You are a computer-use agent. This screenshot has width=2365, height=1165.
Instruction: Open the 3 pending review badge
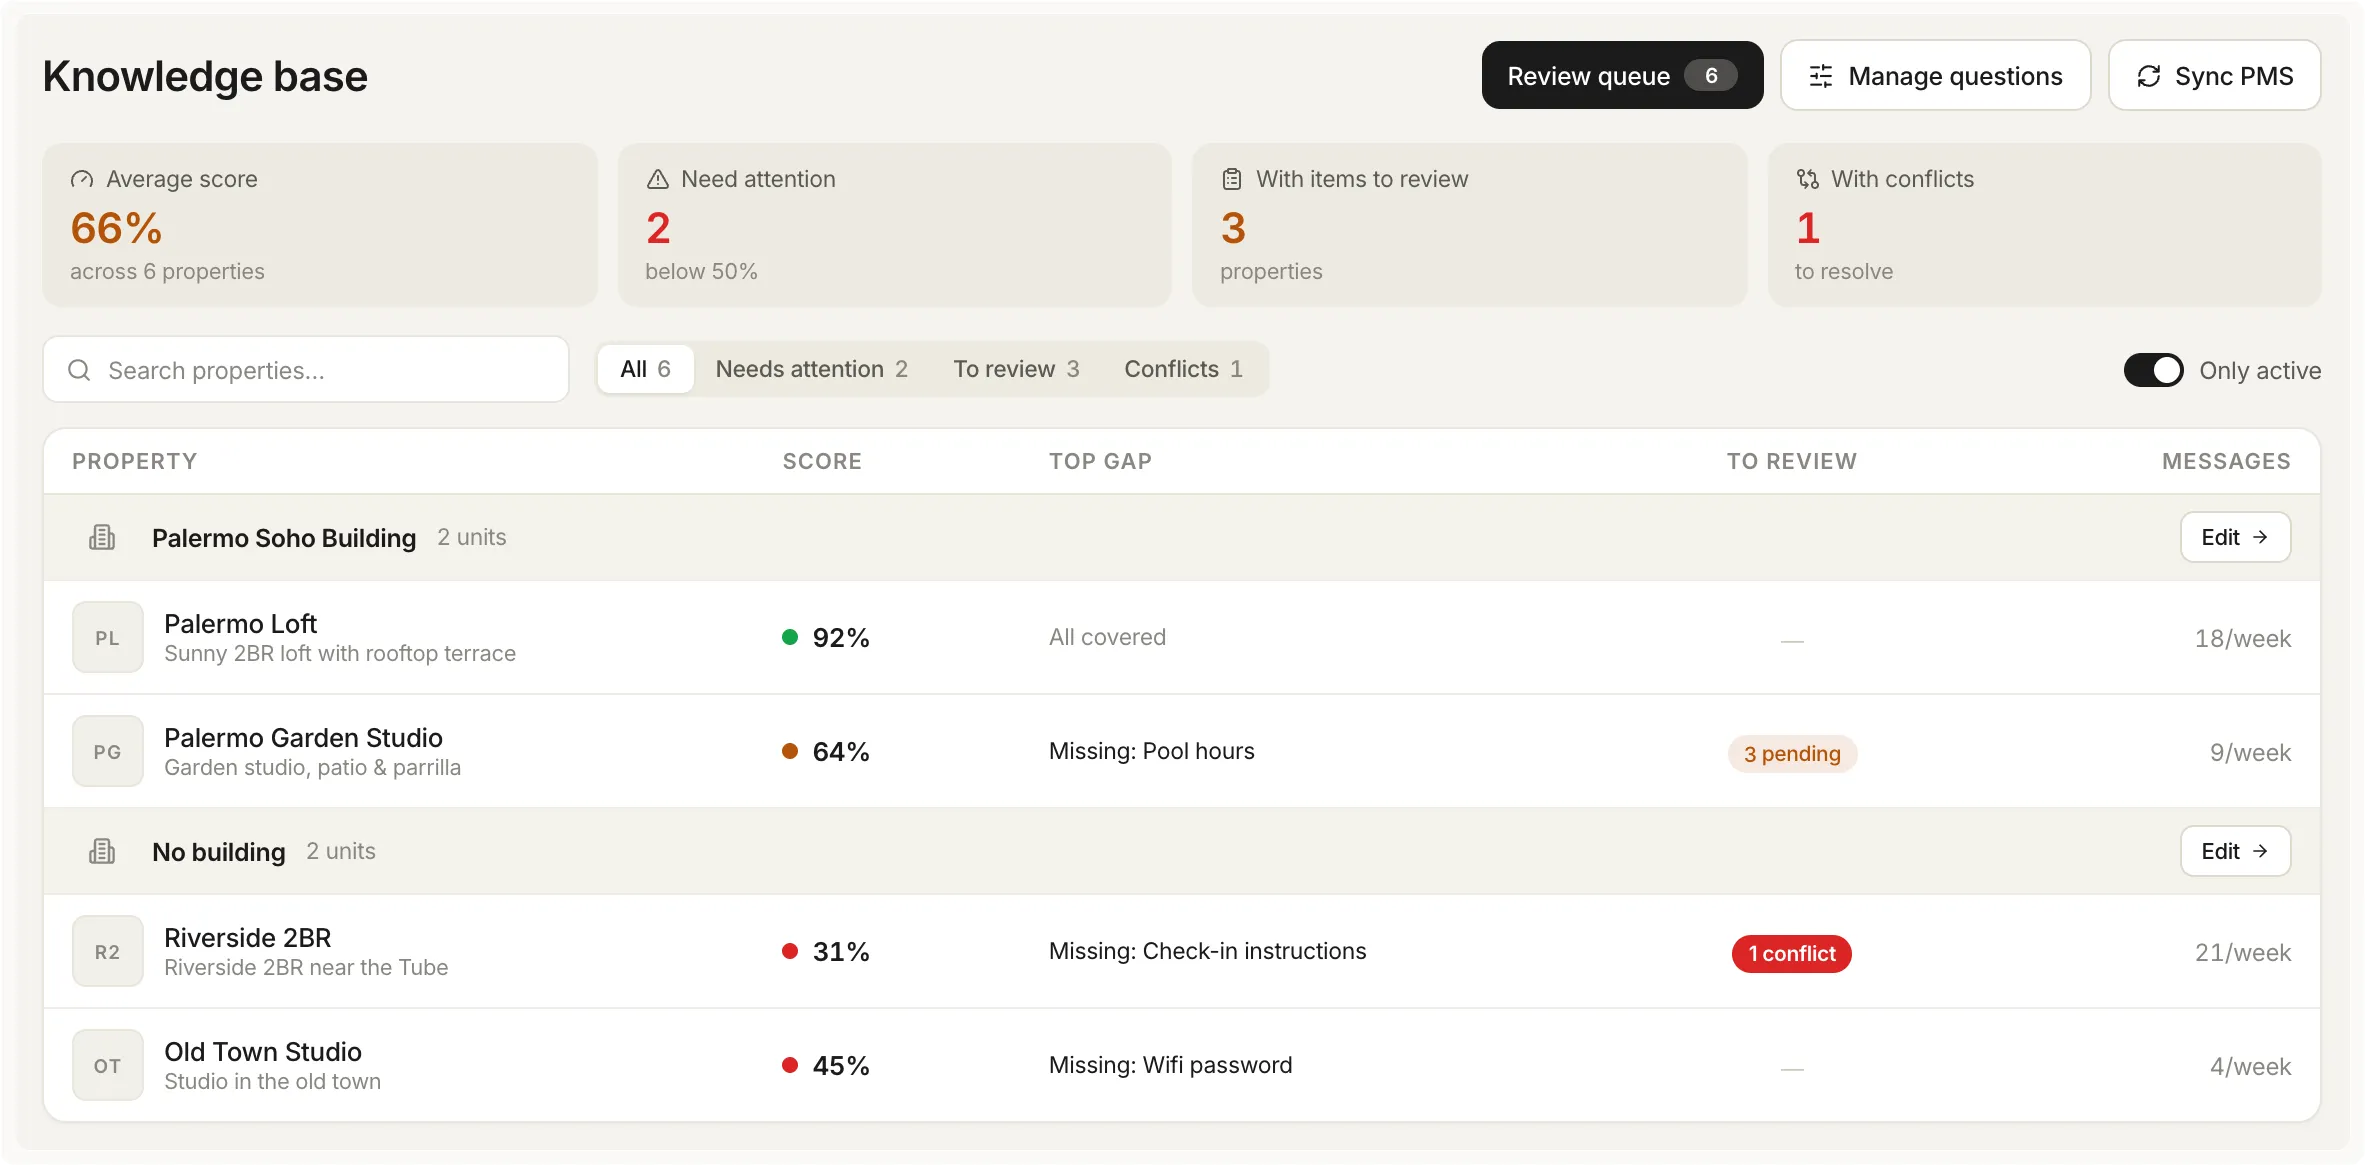tap(1792, 753)
